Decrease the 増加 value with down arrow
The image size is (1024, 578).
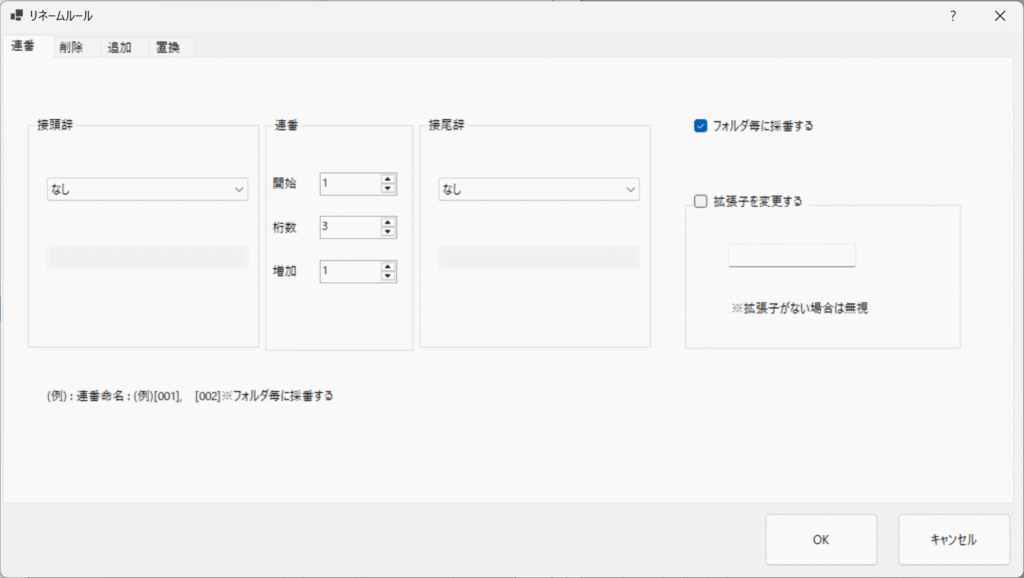point(388,276)
